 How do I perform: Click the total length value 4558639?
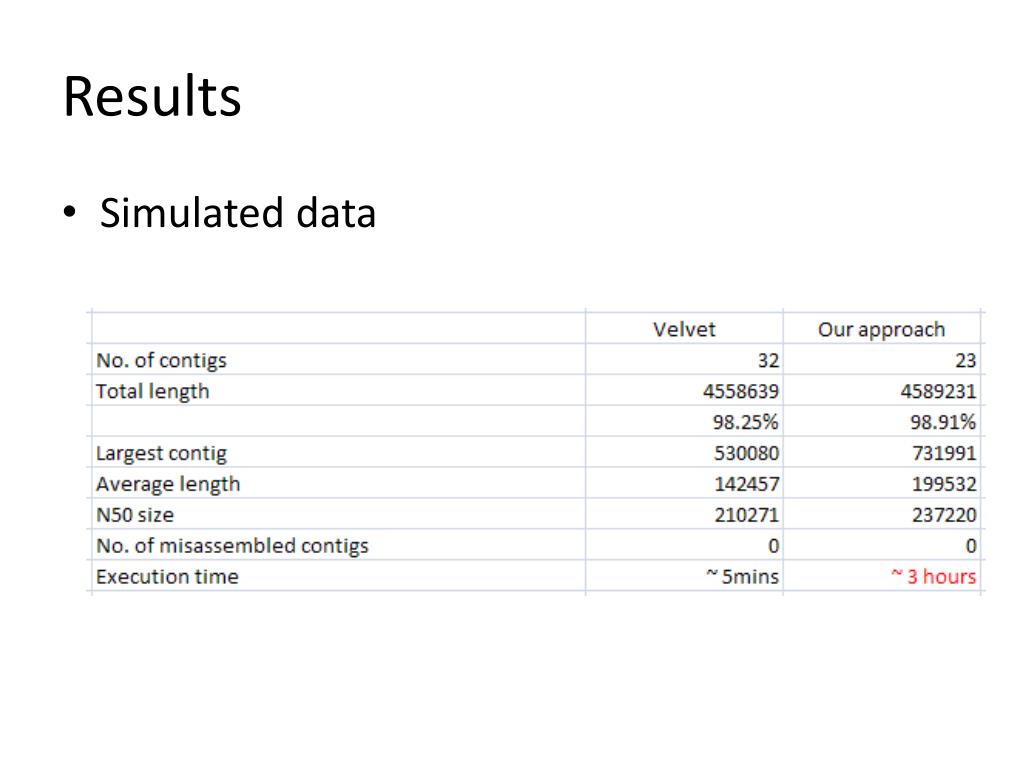point(741,391)
